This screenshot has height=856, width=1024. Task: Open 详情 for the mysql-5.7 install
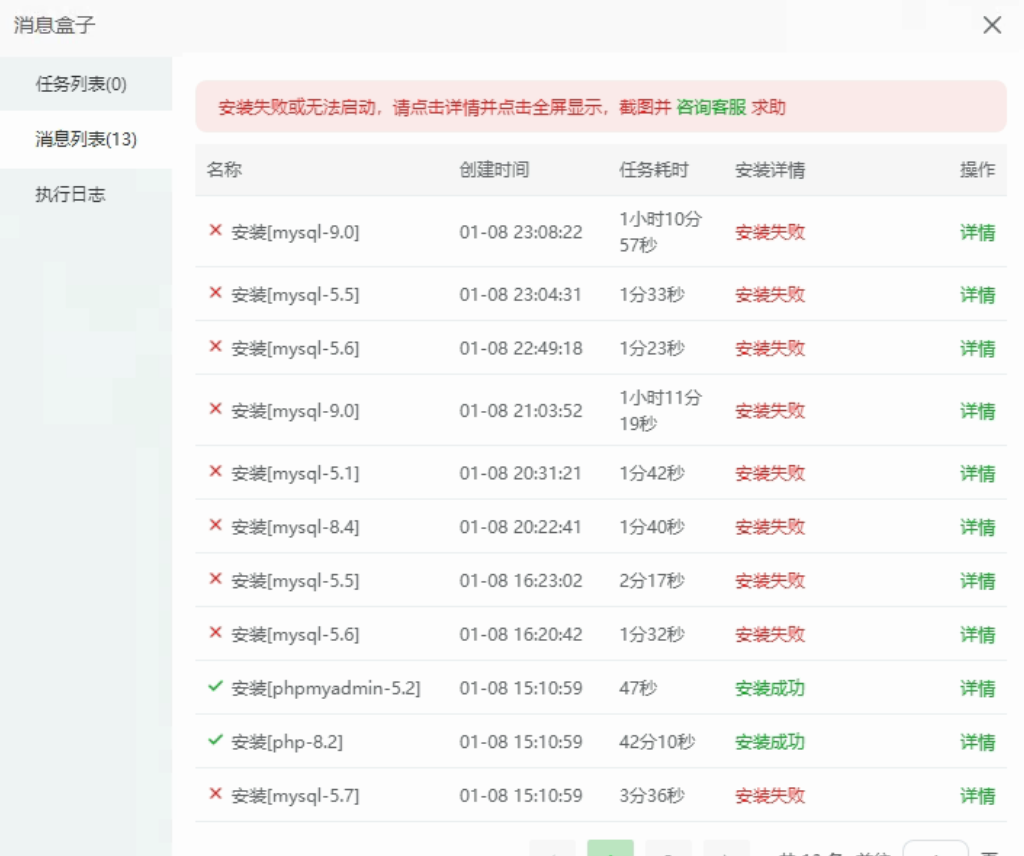(x=977, y=796)
